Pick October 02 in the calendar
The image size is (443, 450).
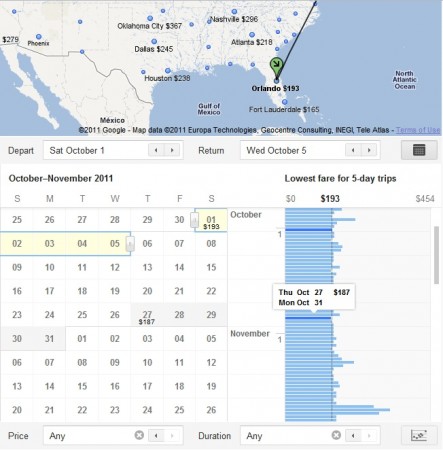(17, 244)
